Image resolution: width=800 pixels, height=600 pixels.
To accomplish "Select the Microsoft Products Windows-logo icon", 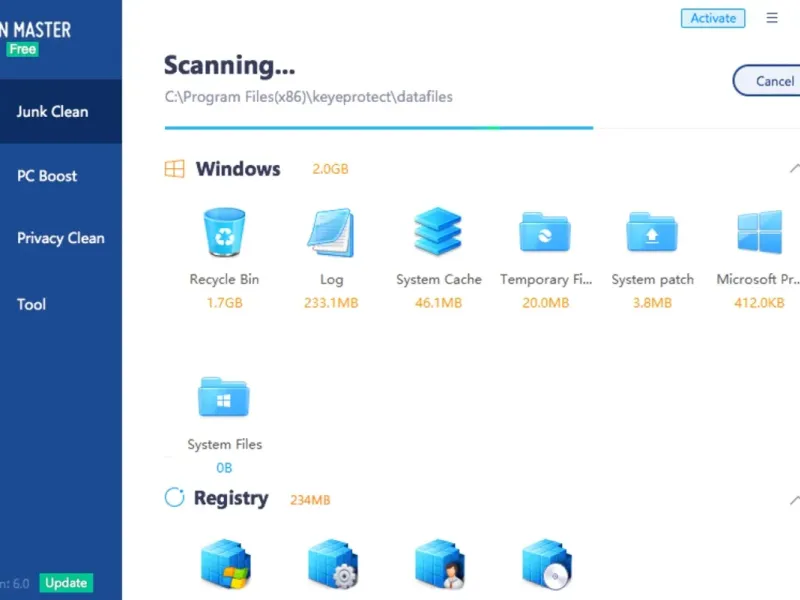I will tap(759, 232).
